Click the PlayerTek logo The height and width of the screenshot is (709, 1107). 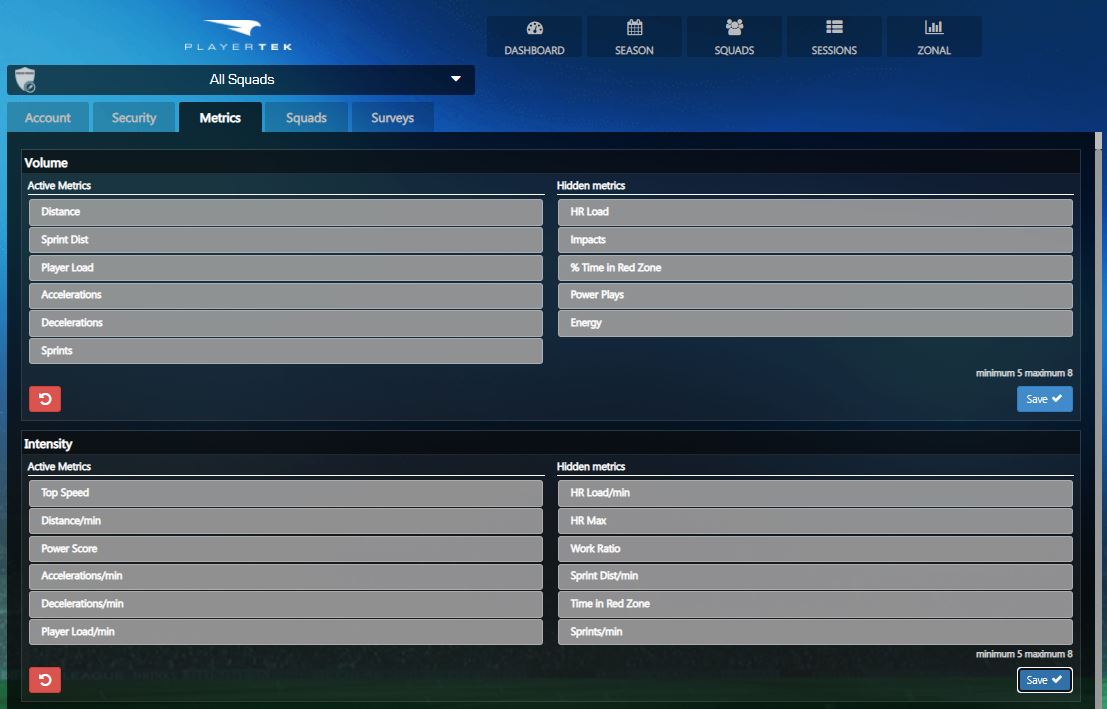pyautogui.click(x=238, y=35)
